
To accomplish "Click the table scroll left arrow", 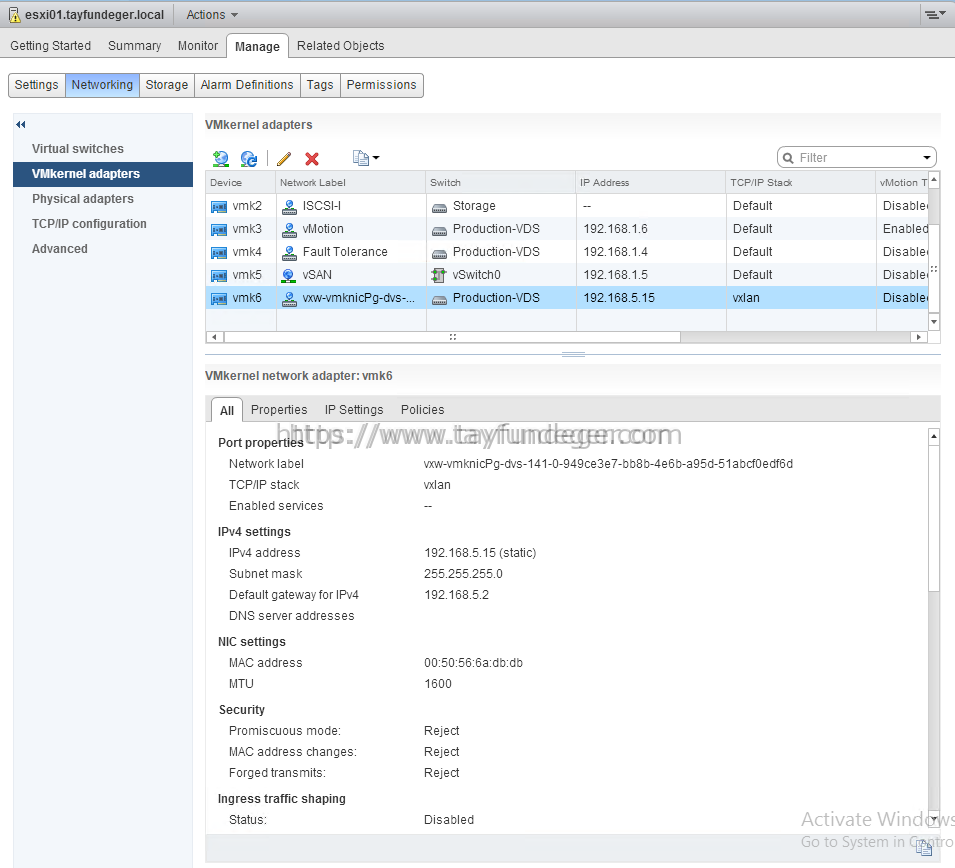I will coord(214,337).
